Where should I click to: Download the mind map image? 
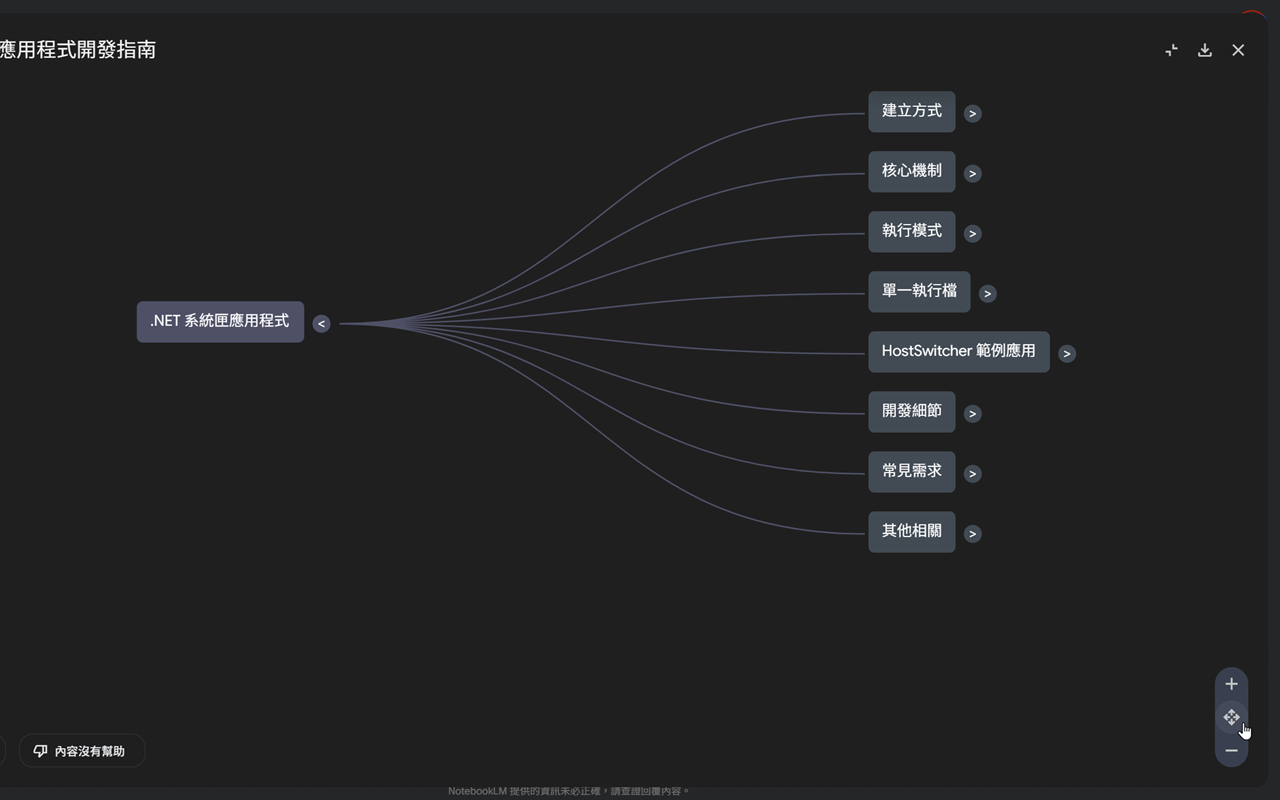pyautogui.click(x=1205, y=50)
